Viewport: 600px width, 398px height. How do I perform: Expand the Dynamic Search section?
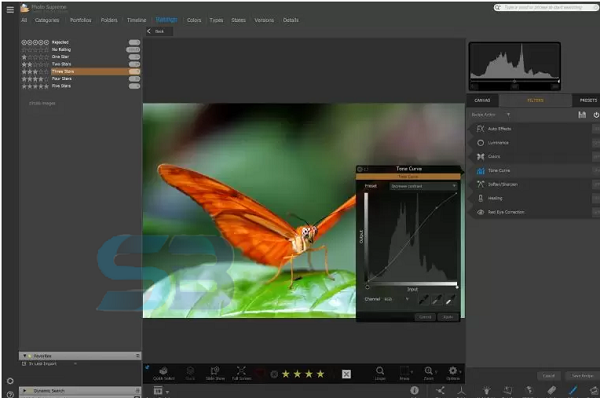24,391
